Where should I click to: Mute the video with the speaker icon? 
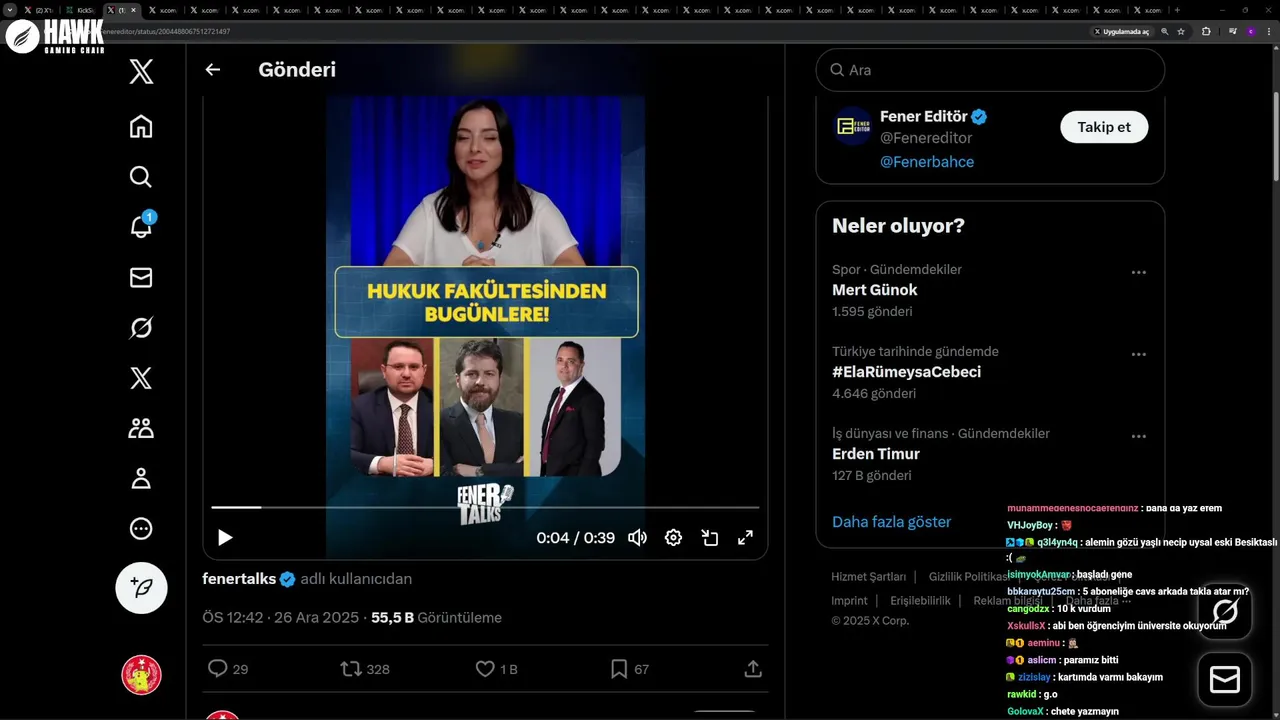click(x=637, y=538)
